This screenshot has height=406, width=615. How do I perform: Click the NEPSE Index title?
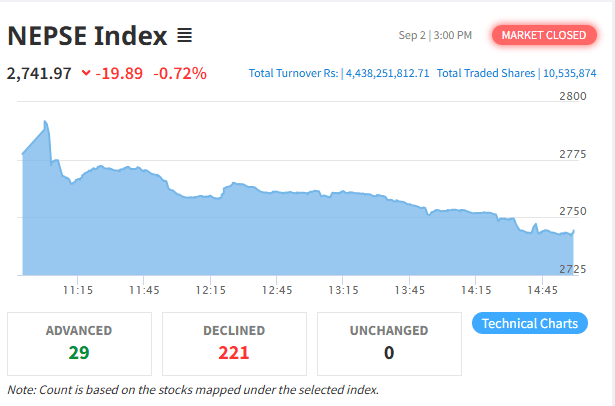[x=87, y=37]
